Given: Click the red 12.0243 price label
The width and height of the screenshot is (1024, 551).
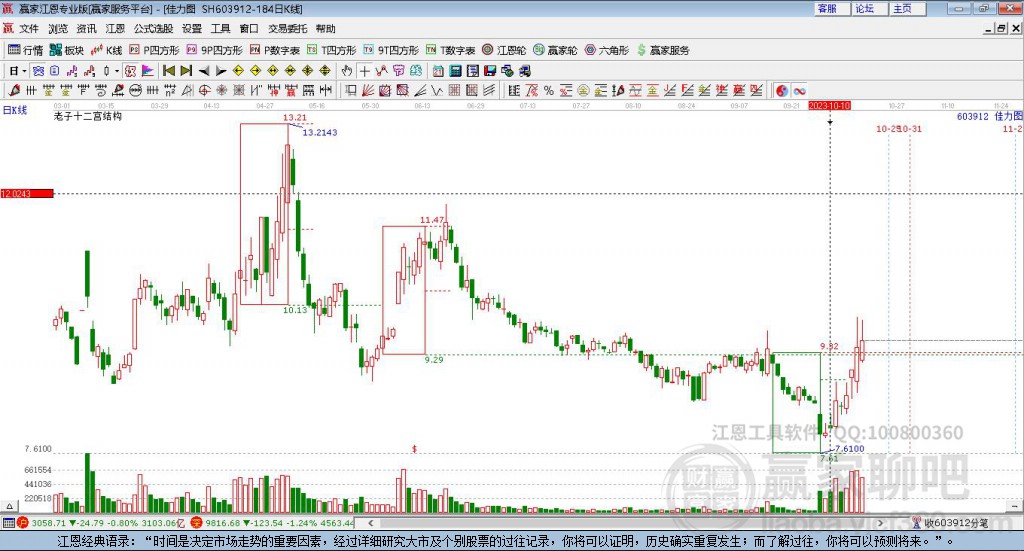Looking at the screenshot, I should coord(27,193).
